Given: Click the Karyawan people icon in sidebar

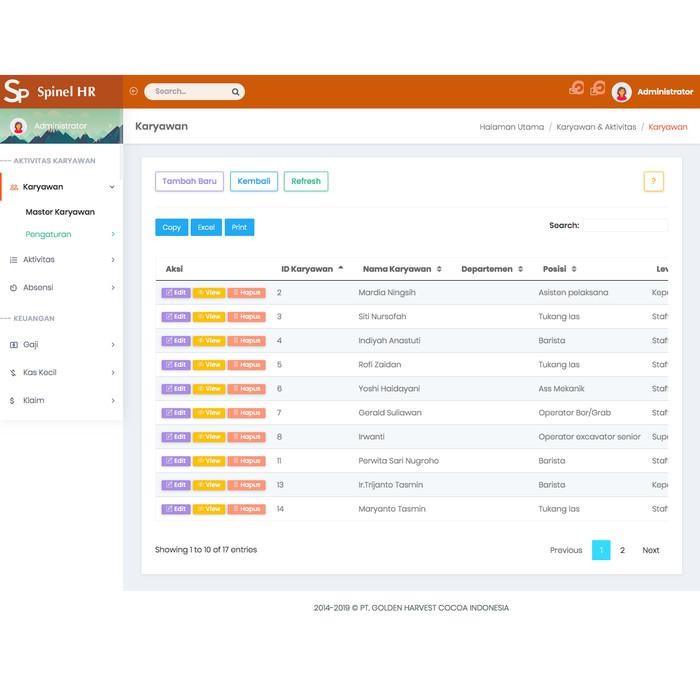Looking at the screenshot, I should coord(14,187).
